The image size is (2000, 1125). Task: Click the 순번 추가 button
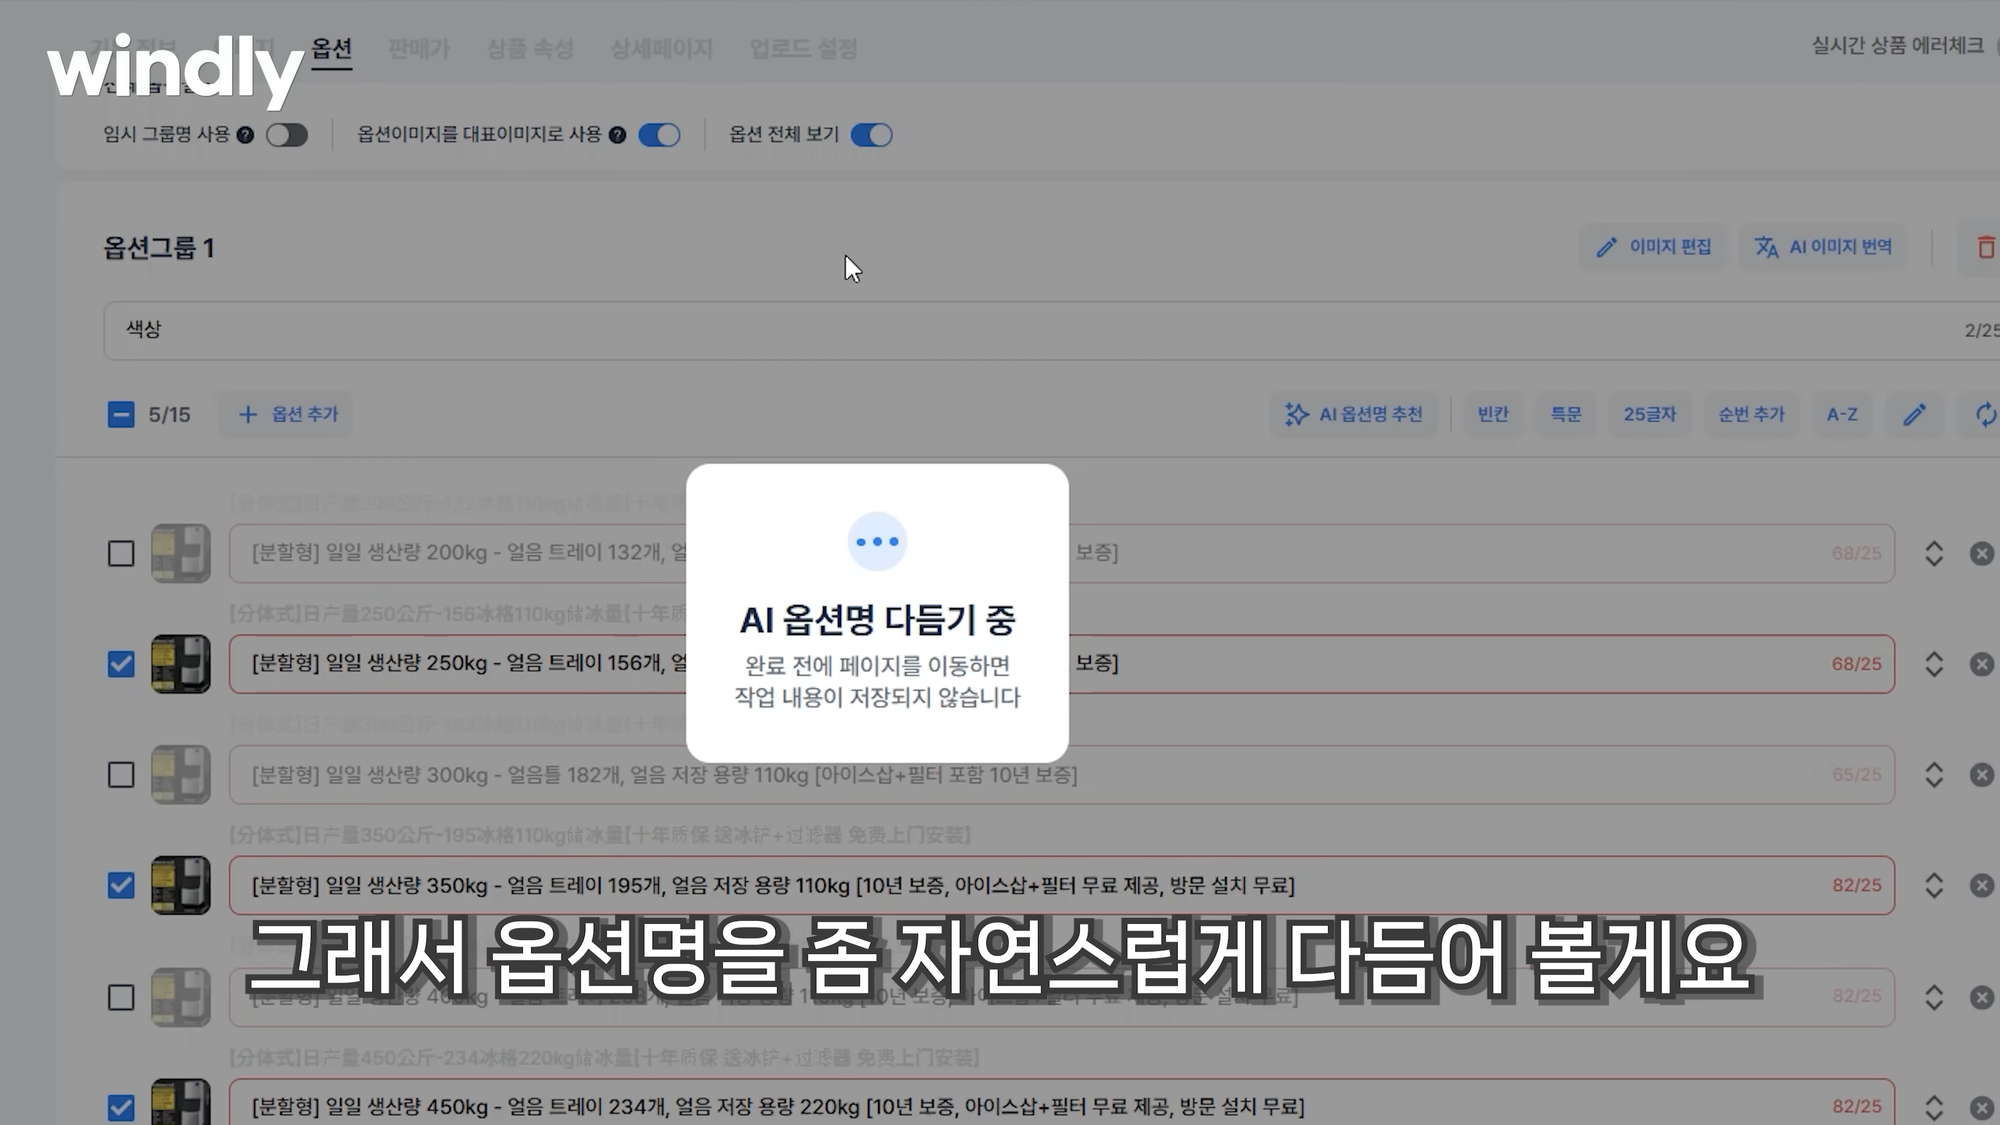pyautogui.click(x=1752, y=414)
